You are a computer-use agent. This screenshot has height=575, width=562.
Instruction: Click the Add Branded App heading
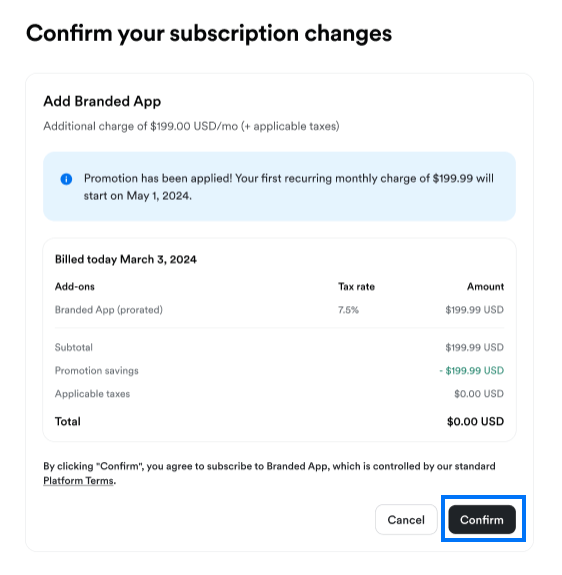102,101
